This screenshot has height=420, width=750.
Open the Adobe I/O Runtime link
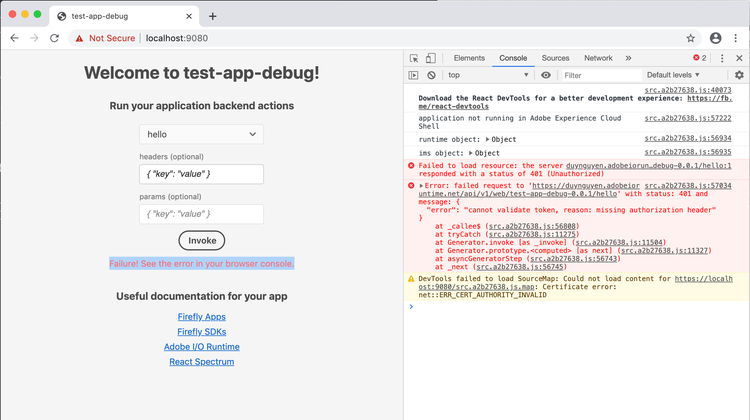[x=201, y=346]
